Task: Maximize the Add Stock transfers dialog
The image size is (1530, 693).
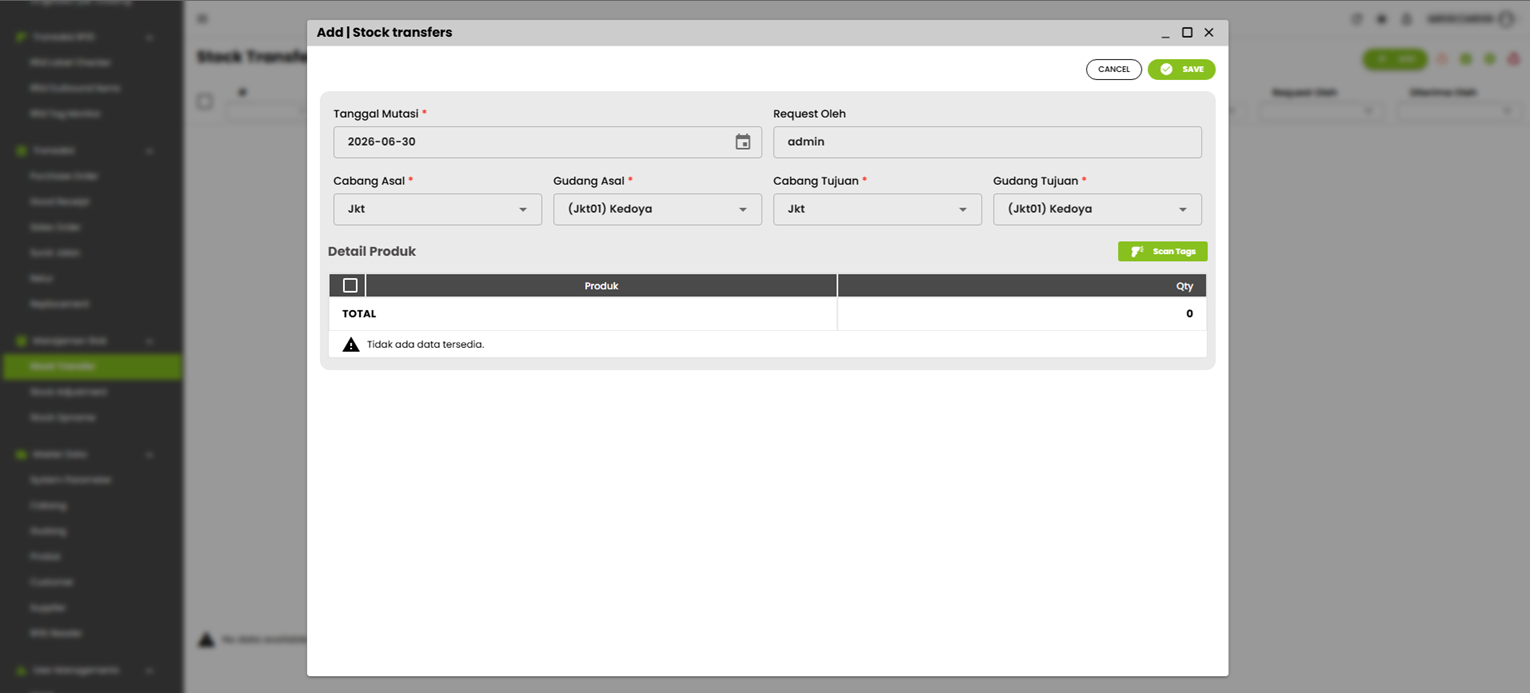Action: tap(1187, 32)
